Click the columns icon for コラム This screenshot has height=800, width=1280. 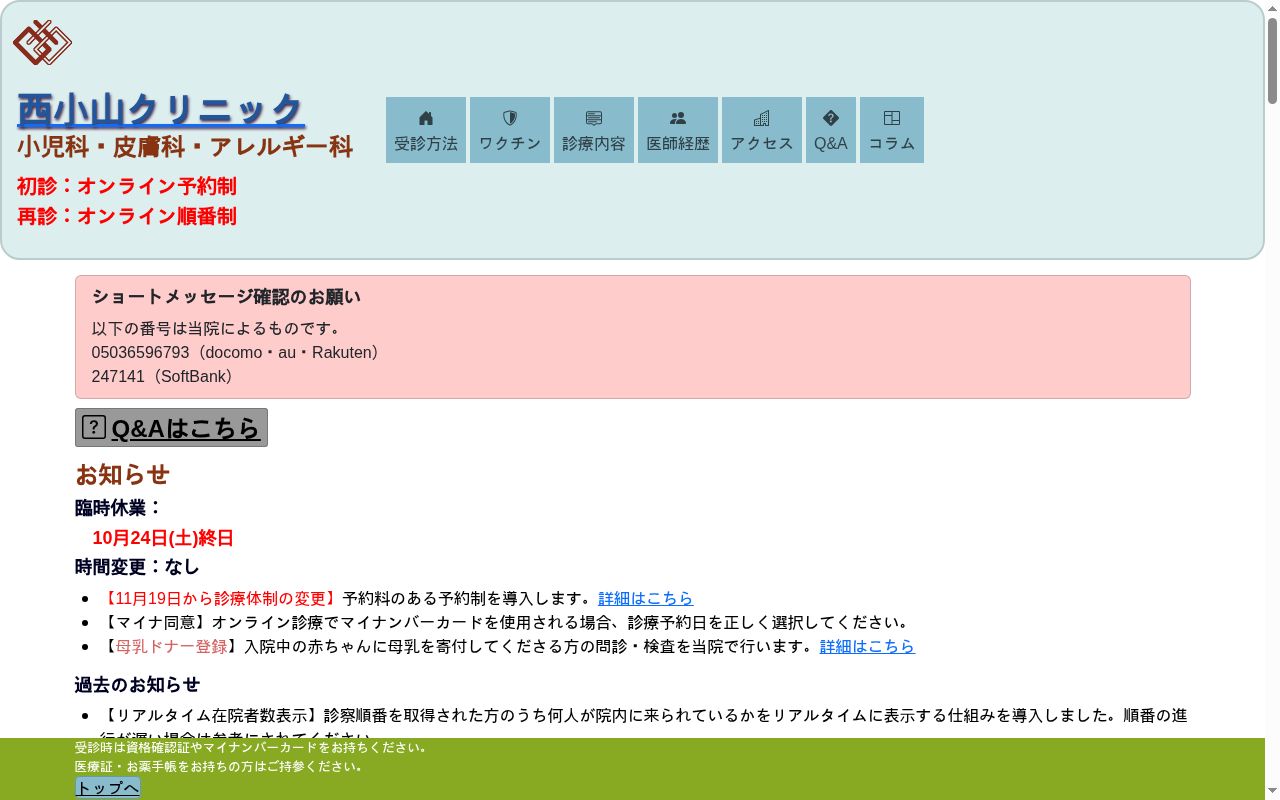[x=892, y=118]
